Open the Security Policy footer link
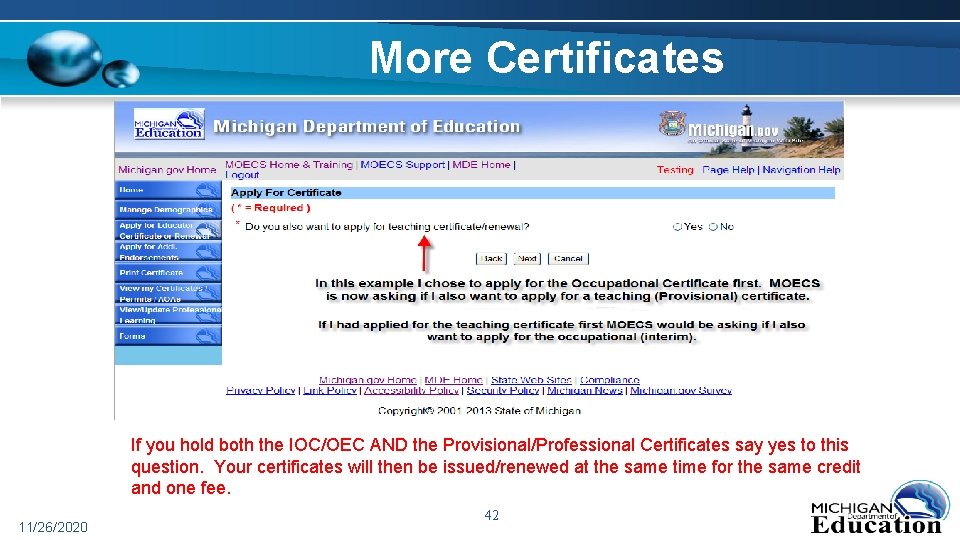The image size is (960, 540). click(x=503, y=391)
